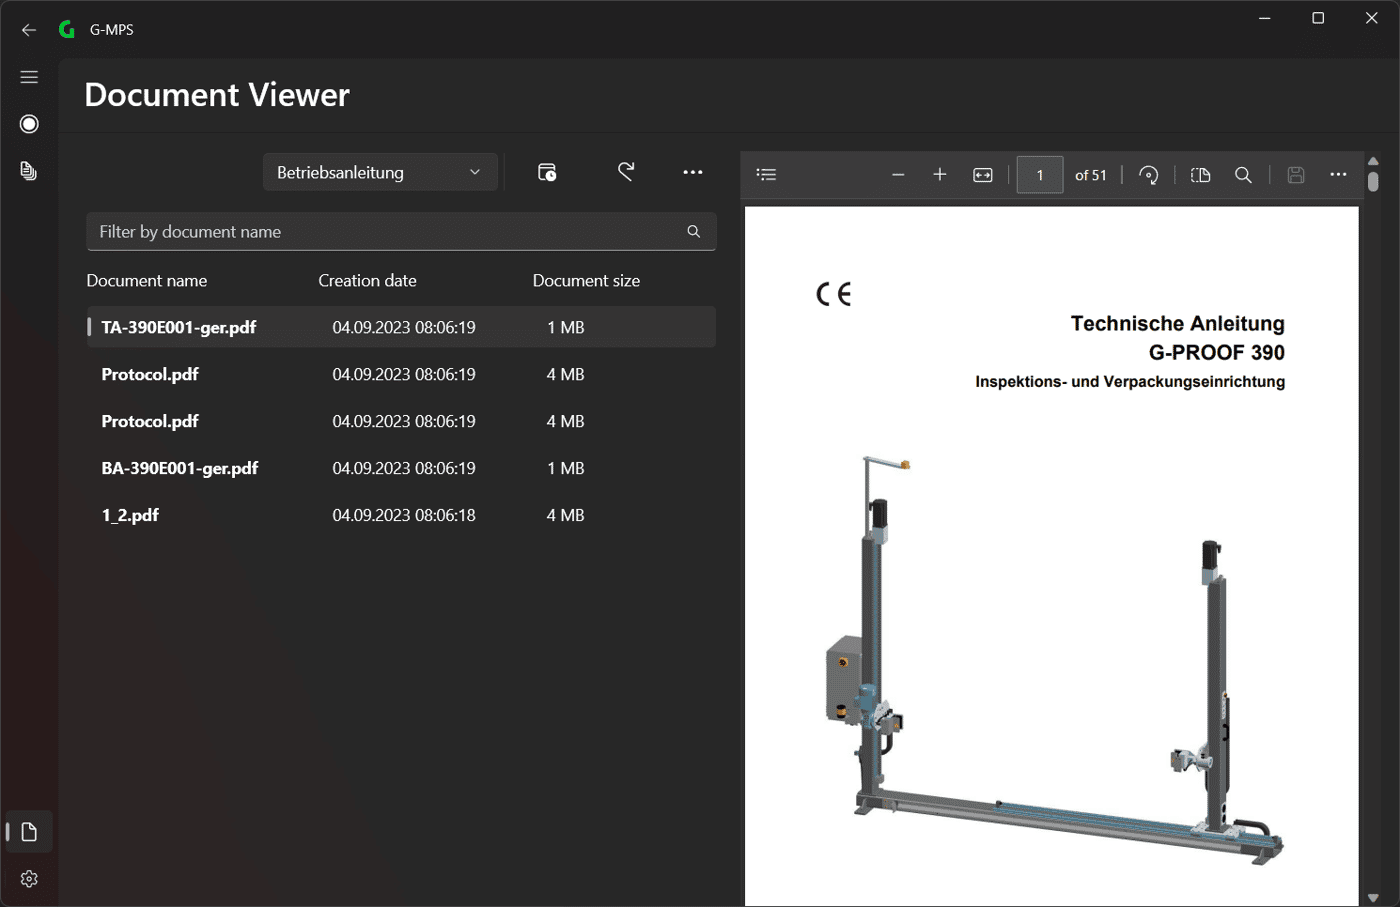Image resolution: width=1400 pixels, height=907 pixels.
Task: Open the PDF viewer more options ellipsis
Action: click(1338, 175)
